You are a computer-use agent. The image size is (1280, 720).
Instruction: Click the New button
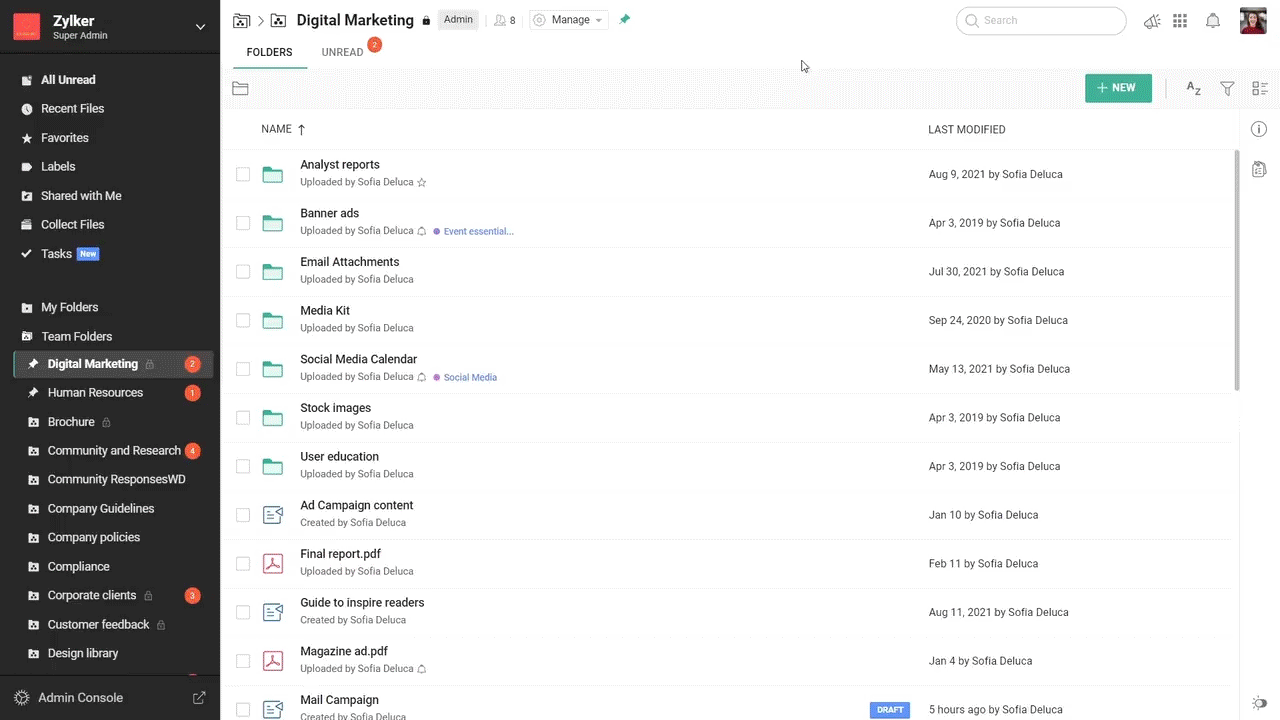click(1118, 88)
